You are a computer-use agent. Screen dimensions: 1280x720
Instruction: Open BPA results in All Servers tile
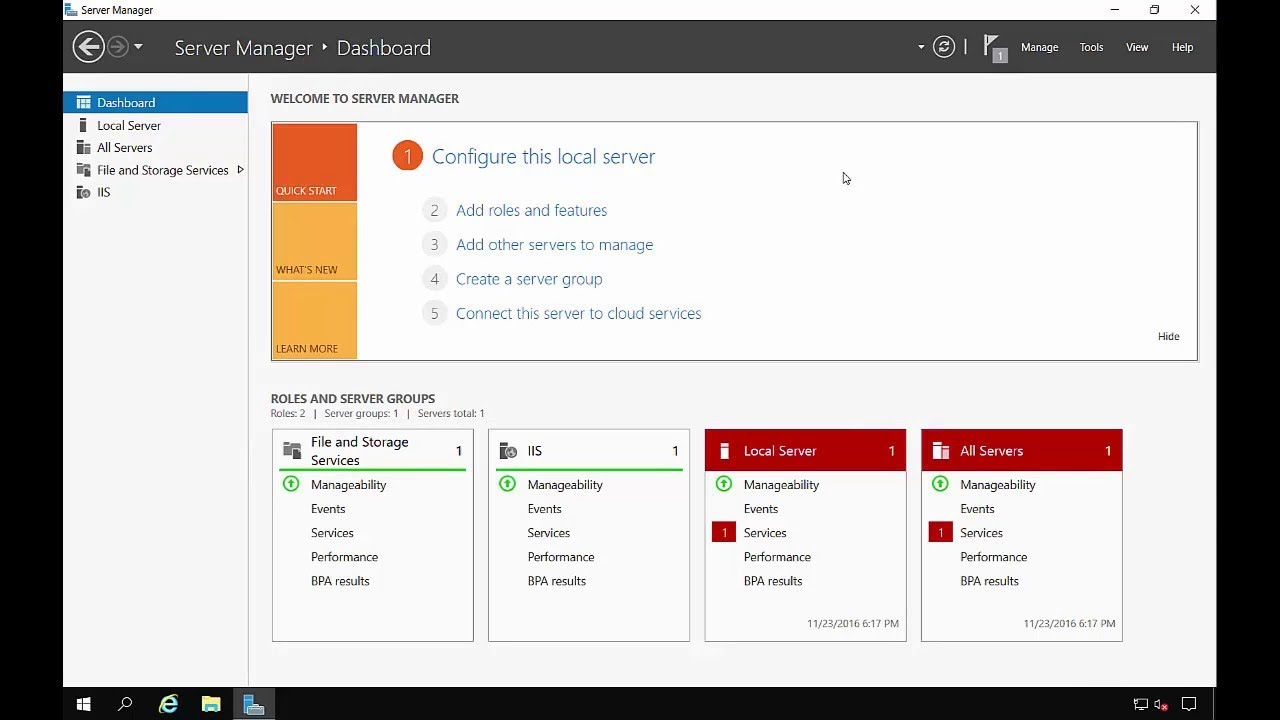click(989, 581)
